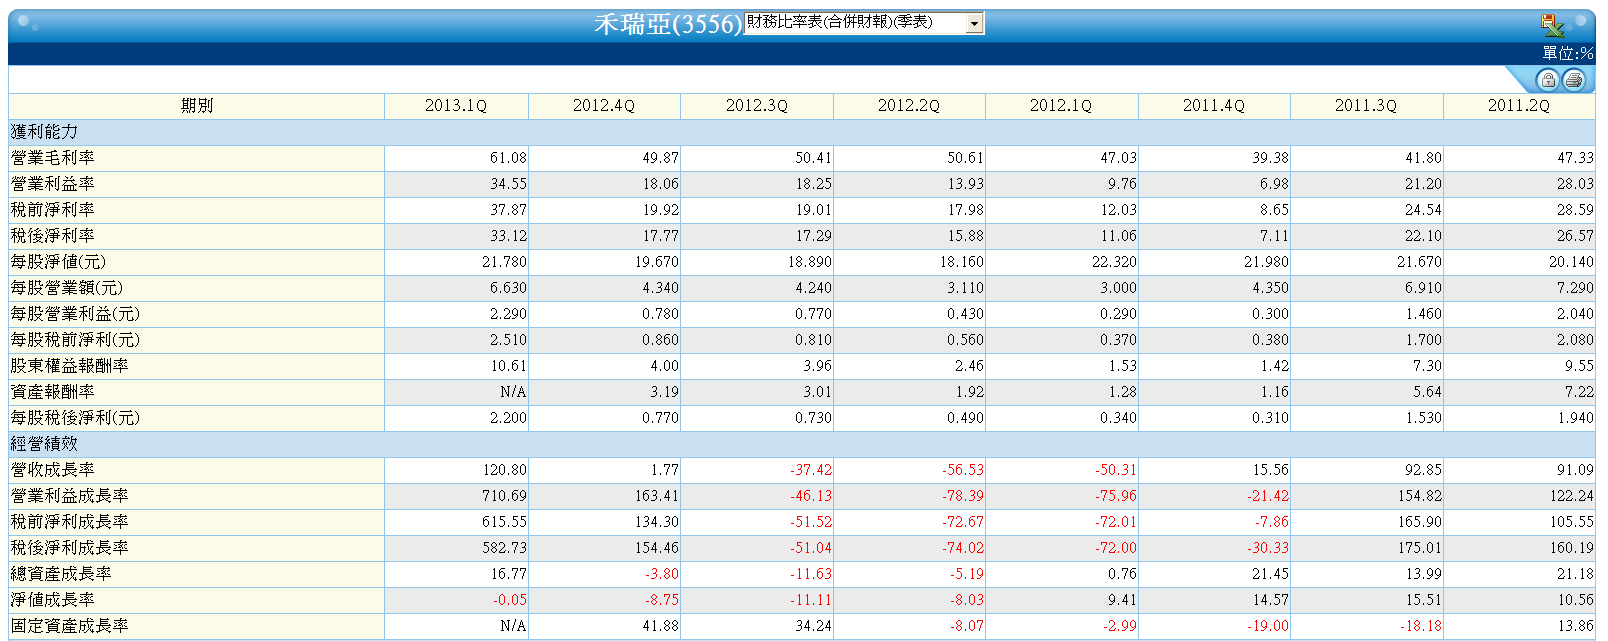
Task: Click the red -78.39 operating growth value
Action: coord(963,496)
